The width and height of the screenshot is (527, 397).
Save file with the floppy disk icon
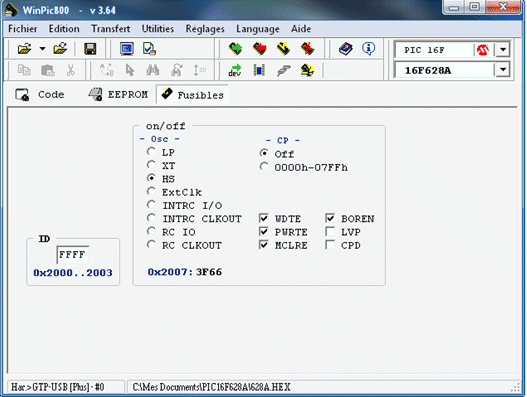click(90, 49)
